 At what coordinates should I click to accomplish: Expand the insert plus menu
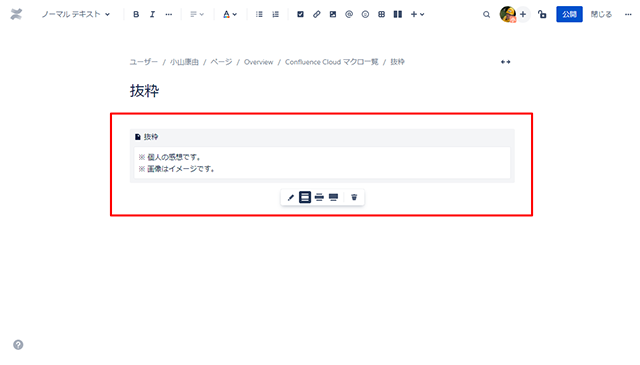(418, 14)
